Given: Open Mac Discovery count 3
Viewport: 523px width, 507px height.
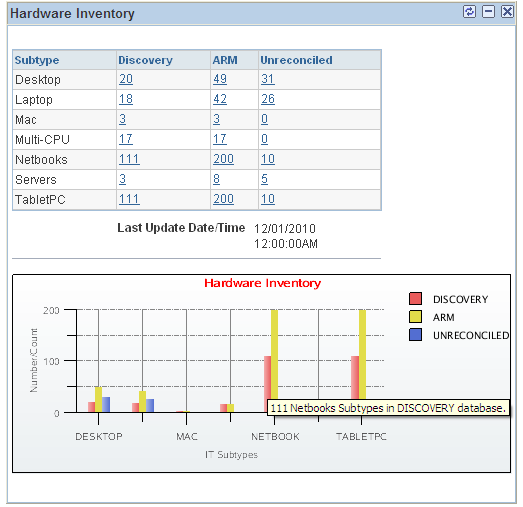Looking at the screenshot, I should tap(122, 119).
